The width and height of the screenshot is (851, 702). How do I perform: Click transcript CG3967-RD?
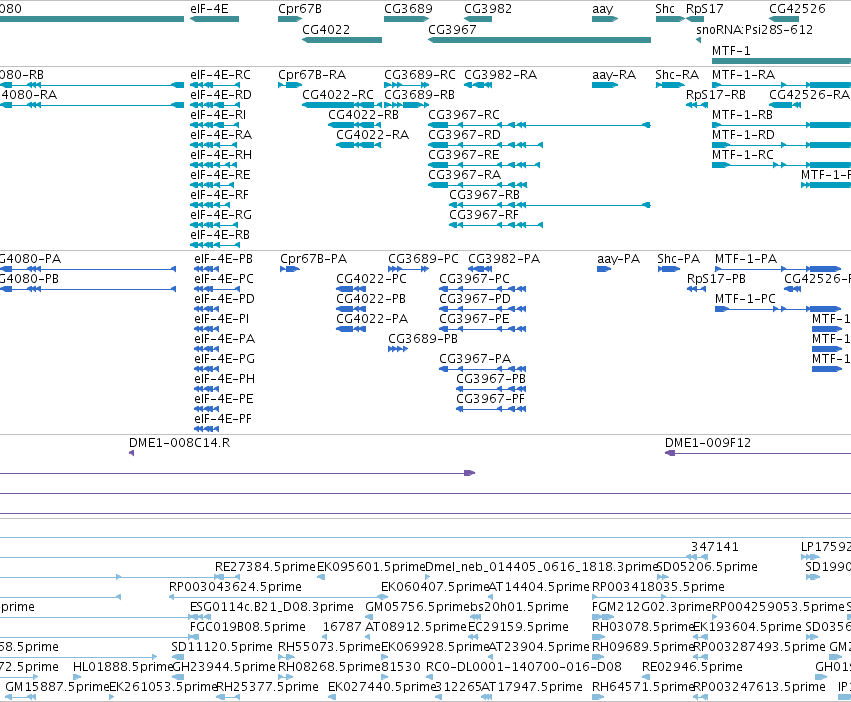click(x=464, y=135)
